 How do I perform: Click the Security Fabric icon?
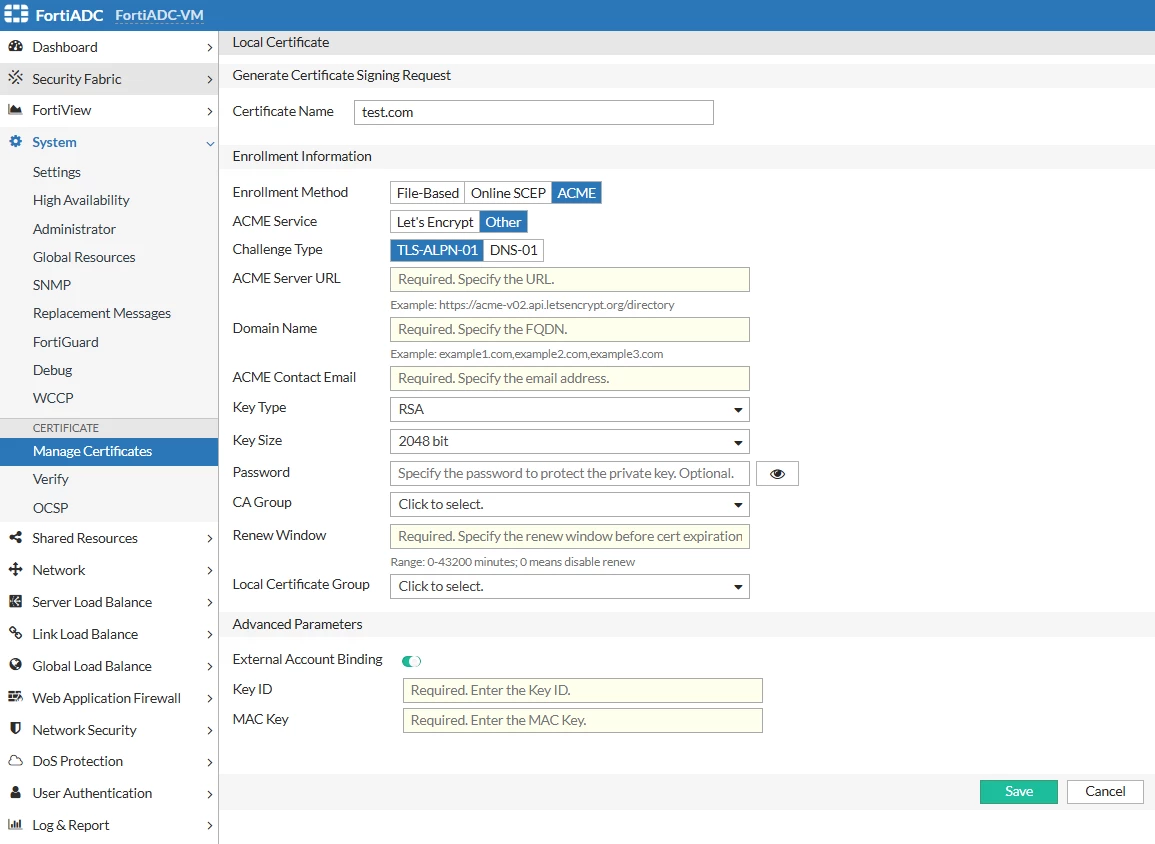pos(15,77)
